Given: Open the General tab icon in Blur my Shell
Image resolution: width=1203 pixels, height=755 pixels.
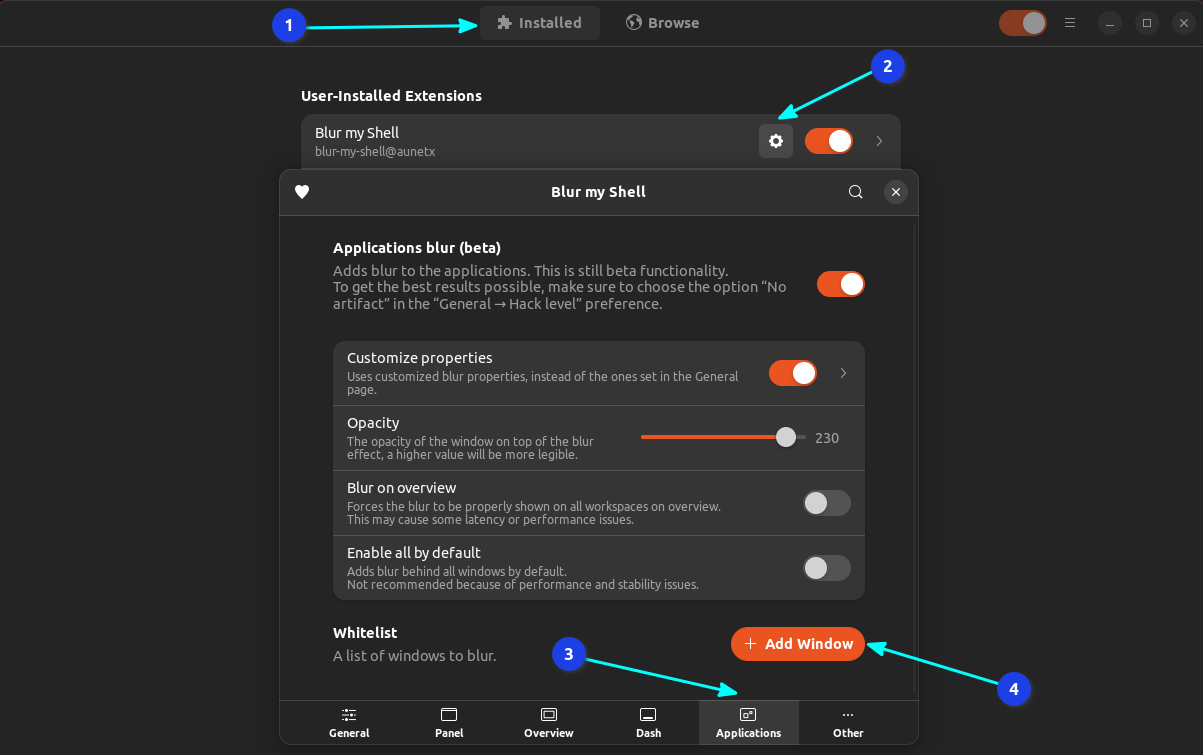Looking at the screenshot, I should 348,716.
